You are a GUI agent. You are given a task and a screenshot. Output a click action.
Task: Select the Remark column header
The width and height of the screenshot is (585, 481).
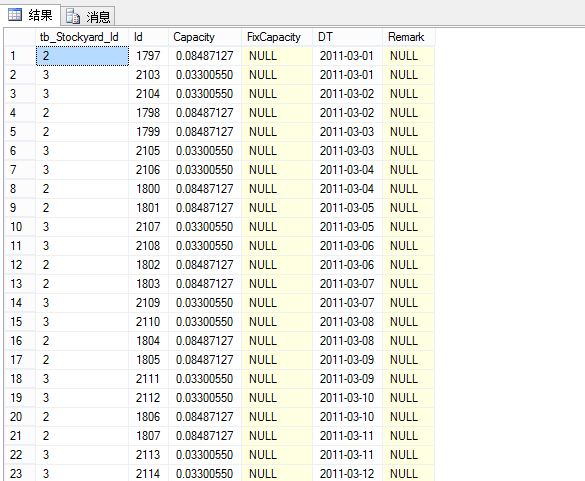pos(409,37)
